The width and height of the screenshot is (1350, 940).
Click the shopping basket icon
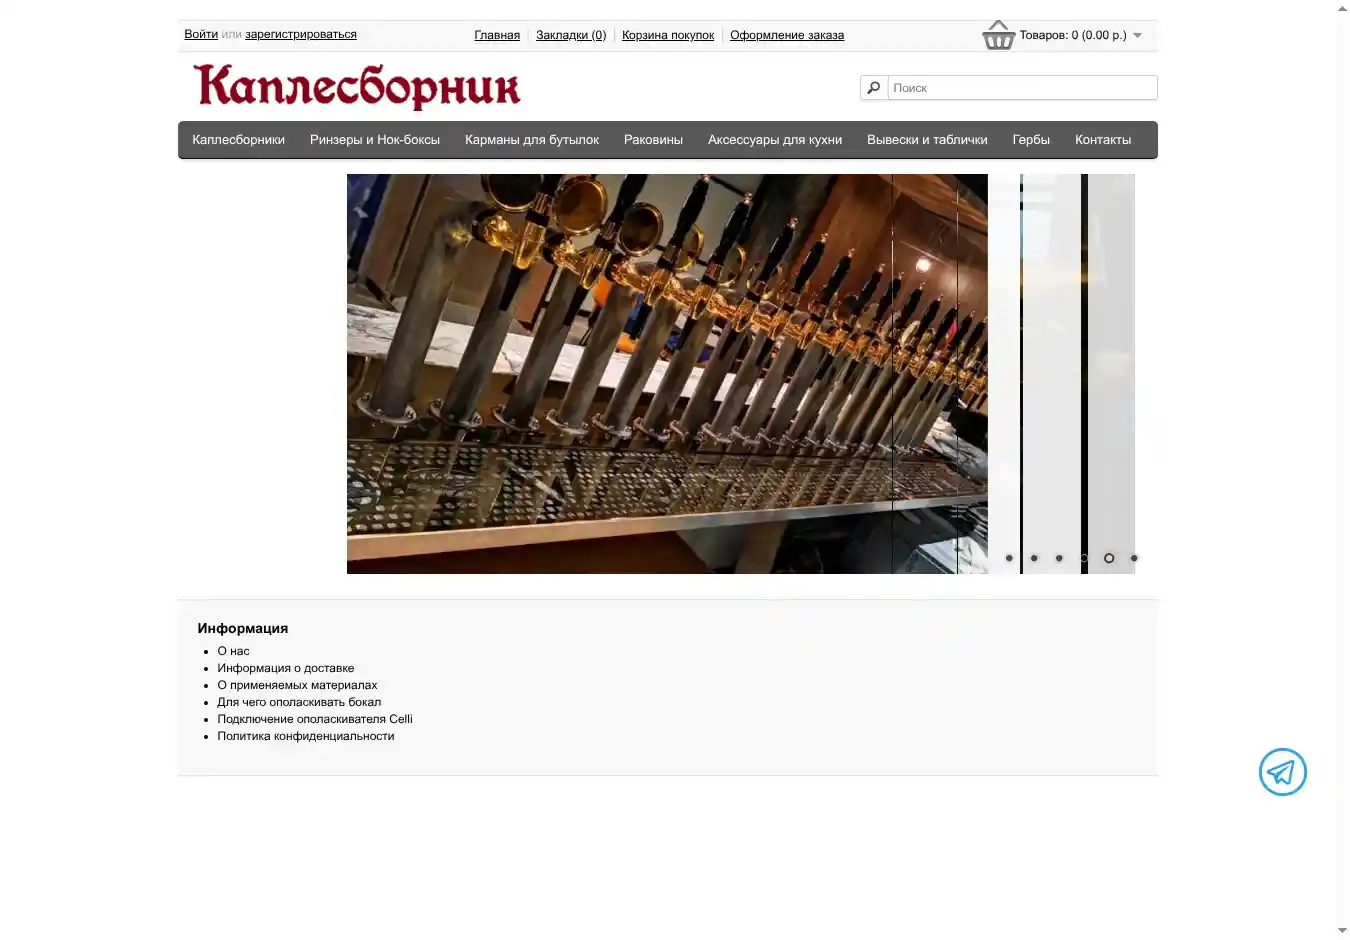998,36
